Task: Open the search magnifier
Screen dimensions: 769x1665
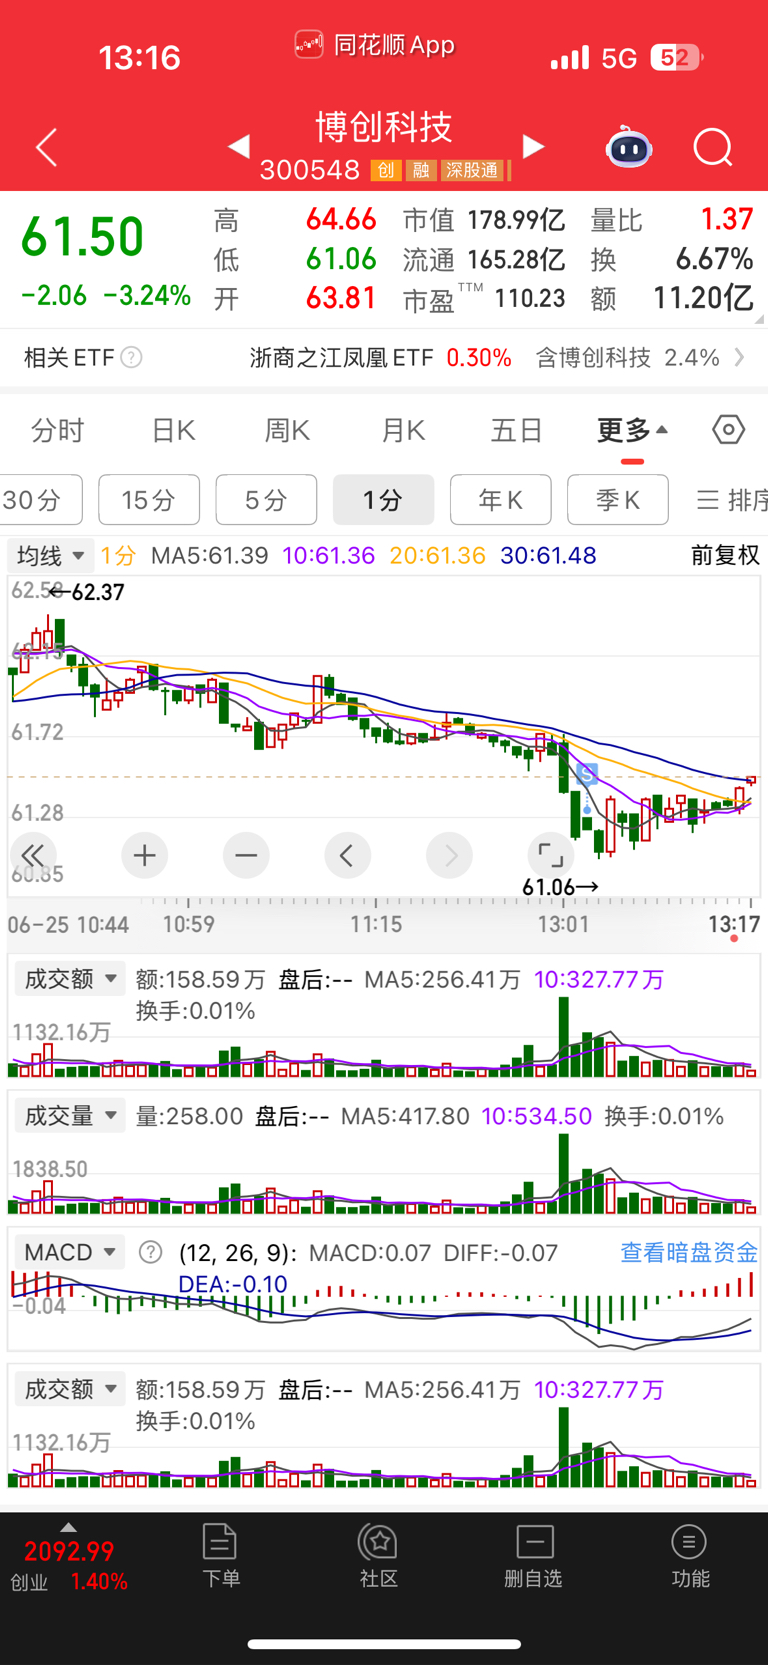Action: [713, 148]
